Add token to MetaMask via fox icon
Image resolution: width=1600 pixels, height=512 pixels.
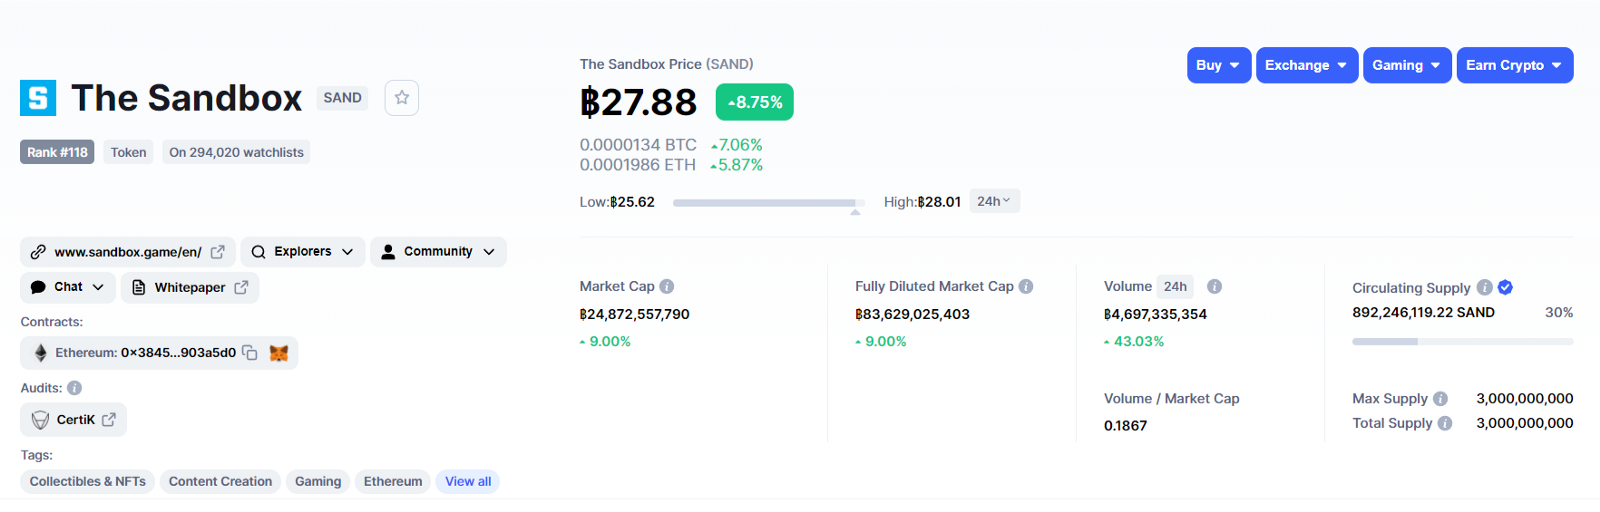pyautogui.click(x=279, y=353)
